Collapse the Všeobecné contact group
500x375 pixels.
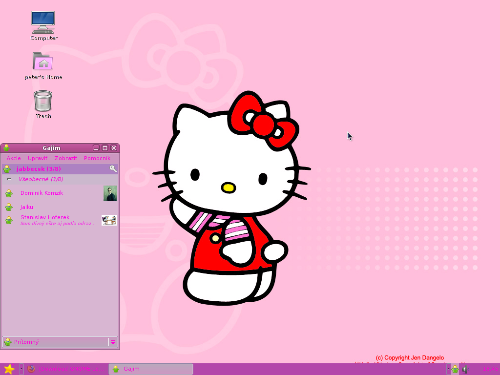point(9,179)
